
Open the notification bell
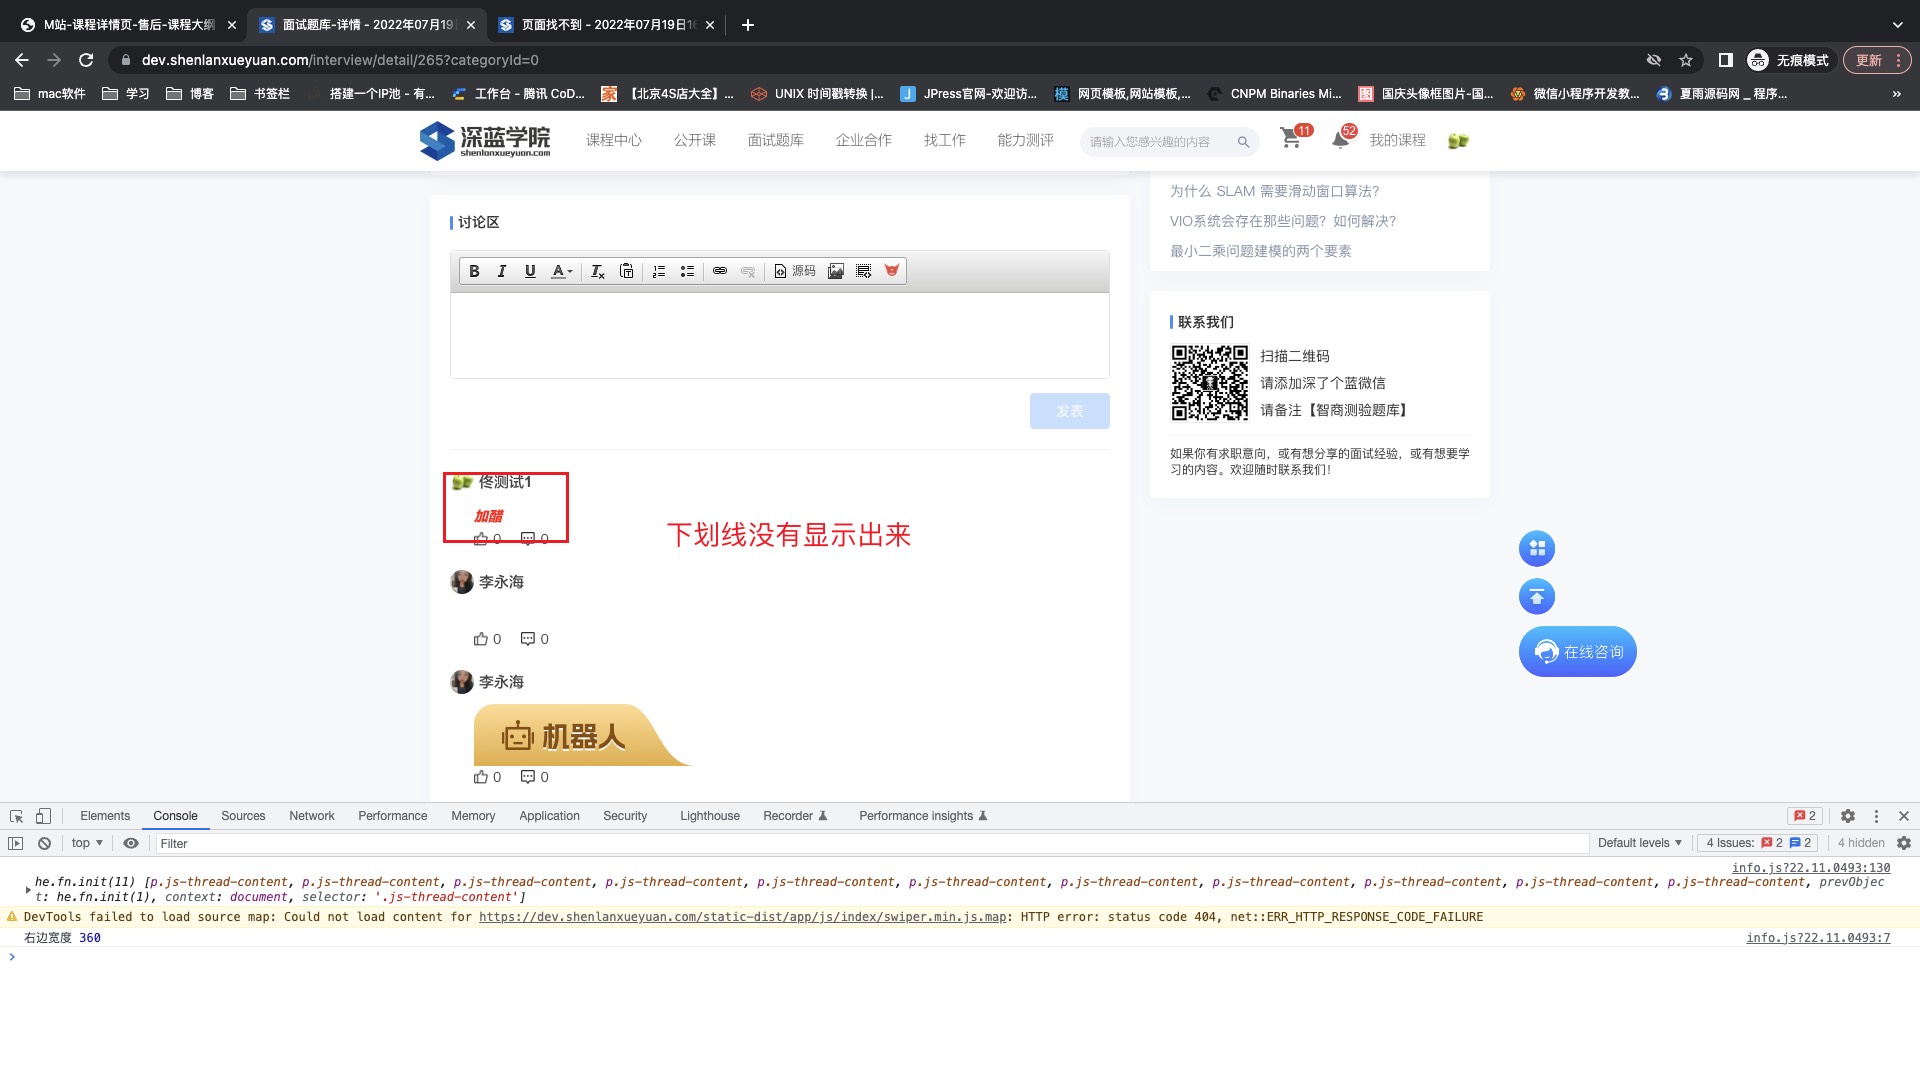pyautogui.click(x=1341, y=140)
